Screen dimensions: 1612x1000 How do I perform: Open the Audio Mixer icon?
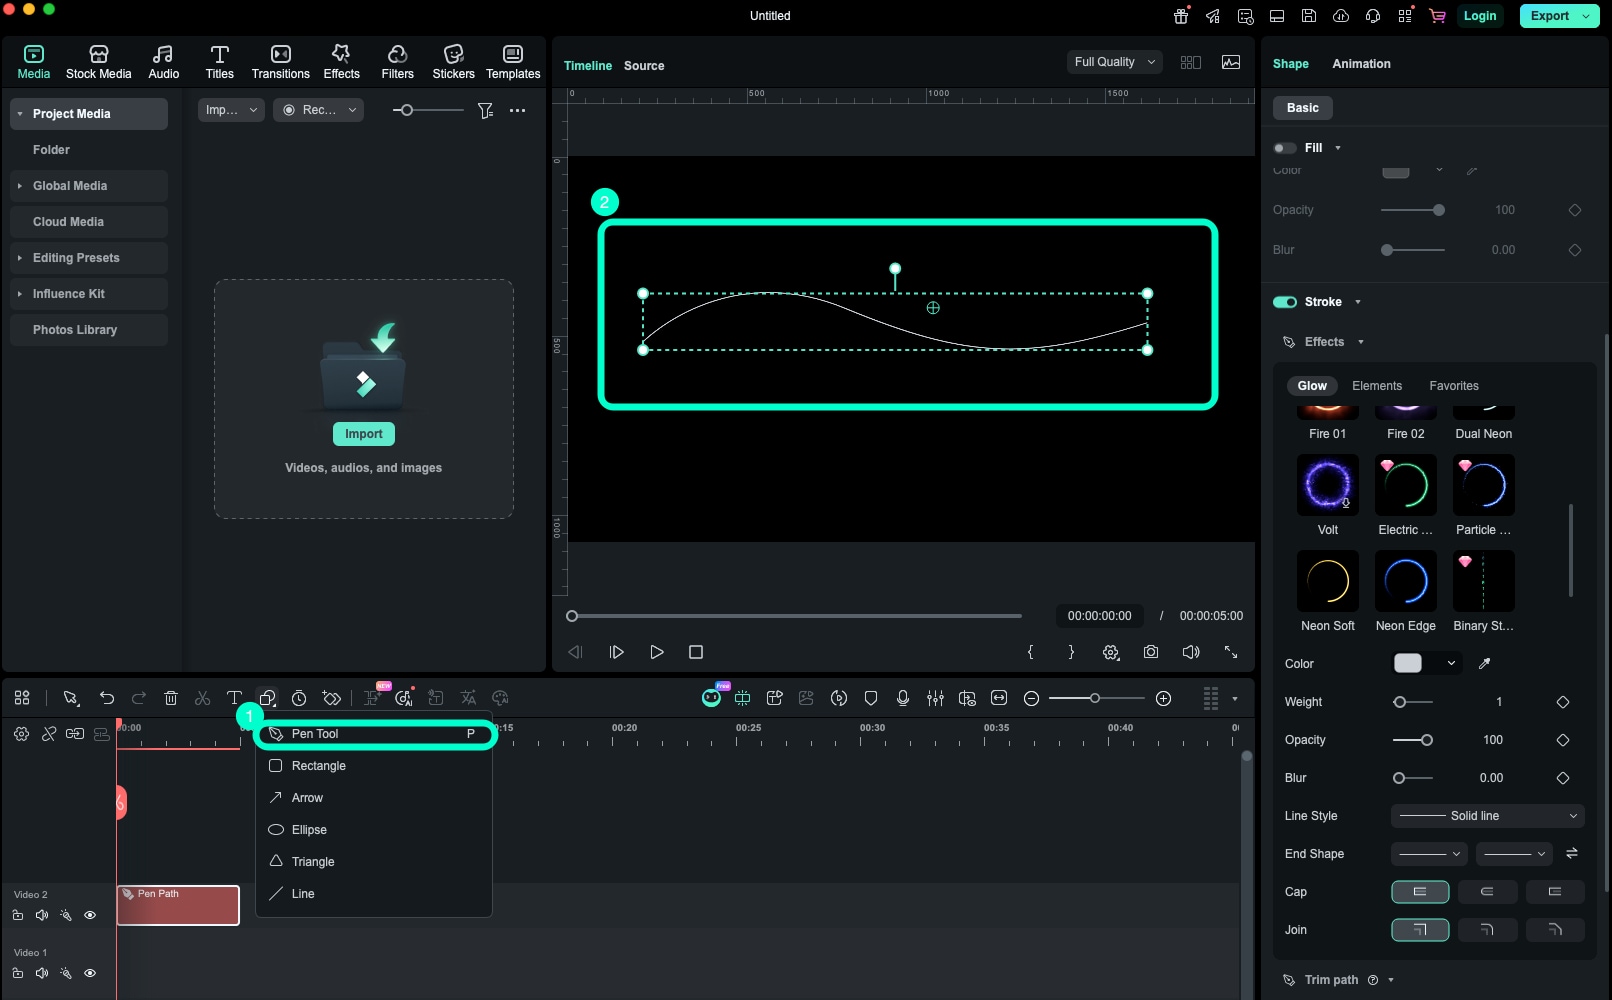(936, 698)
